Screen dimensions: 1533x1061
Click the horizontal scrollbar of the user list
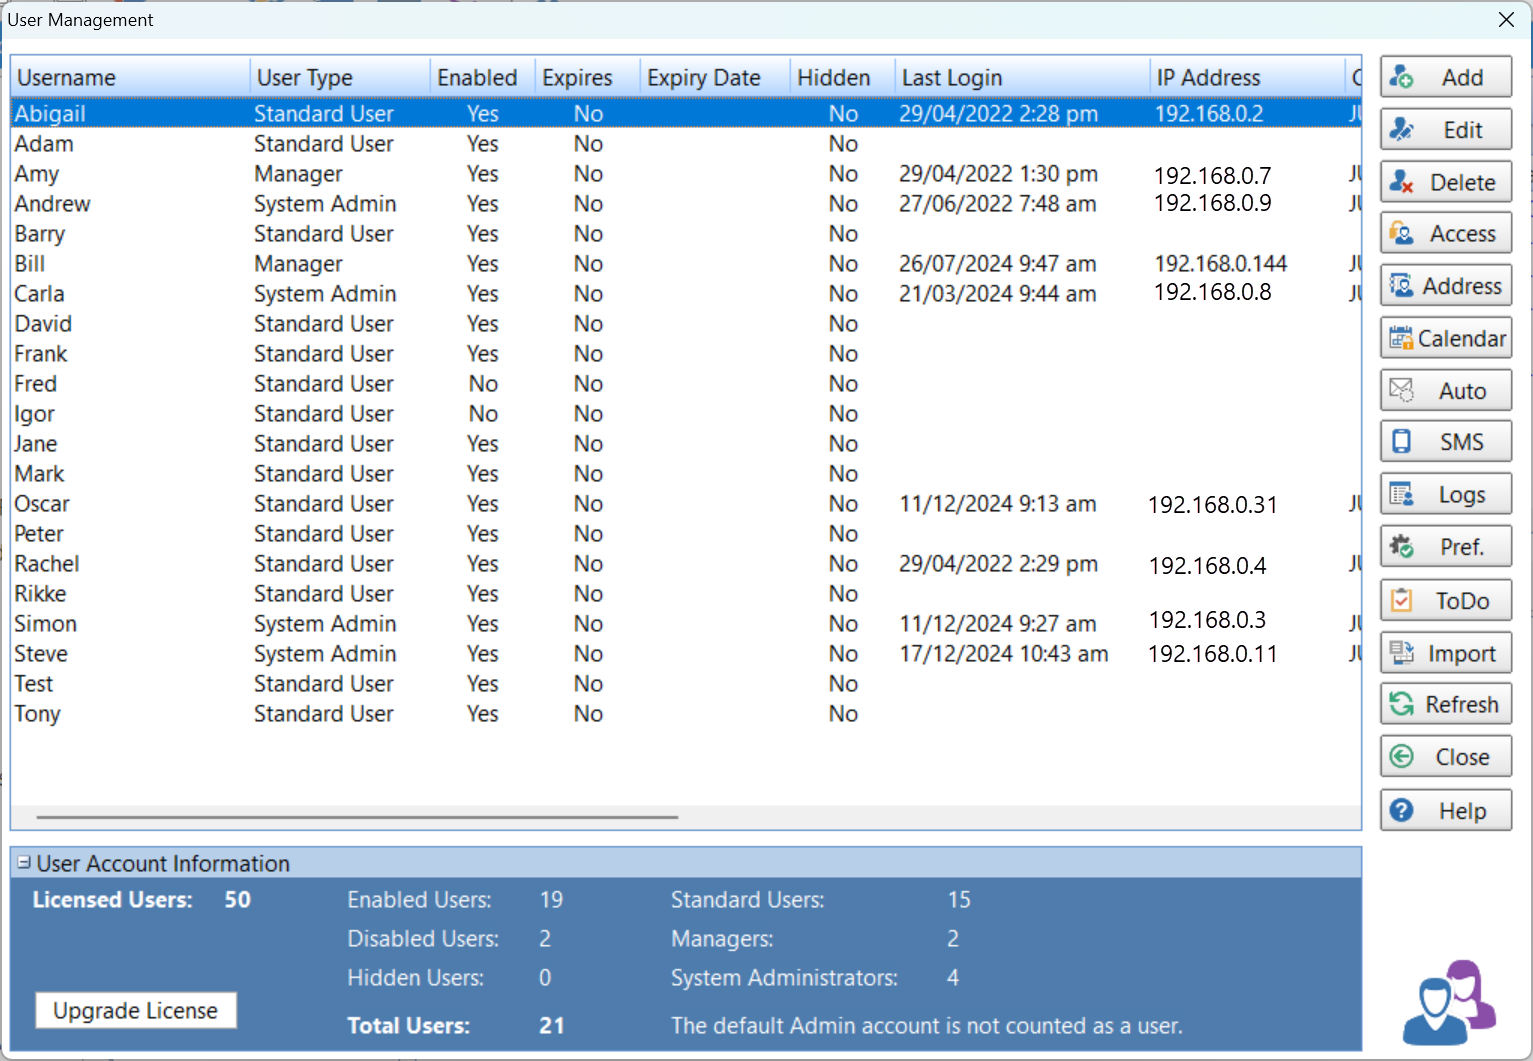[x=357, y=817]
